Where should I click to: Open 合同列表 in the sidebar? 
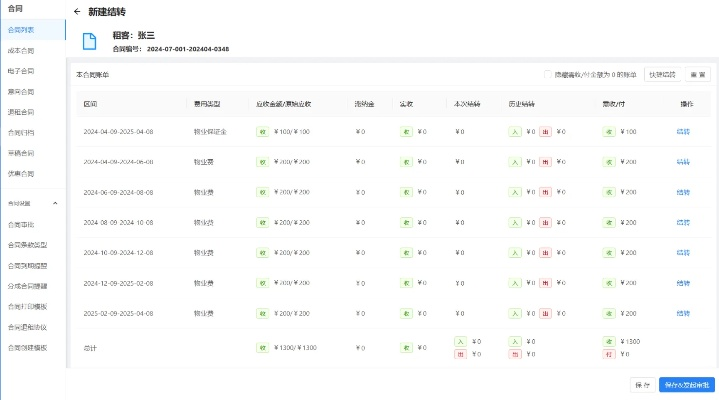coord(20,30)
